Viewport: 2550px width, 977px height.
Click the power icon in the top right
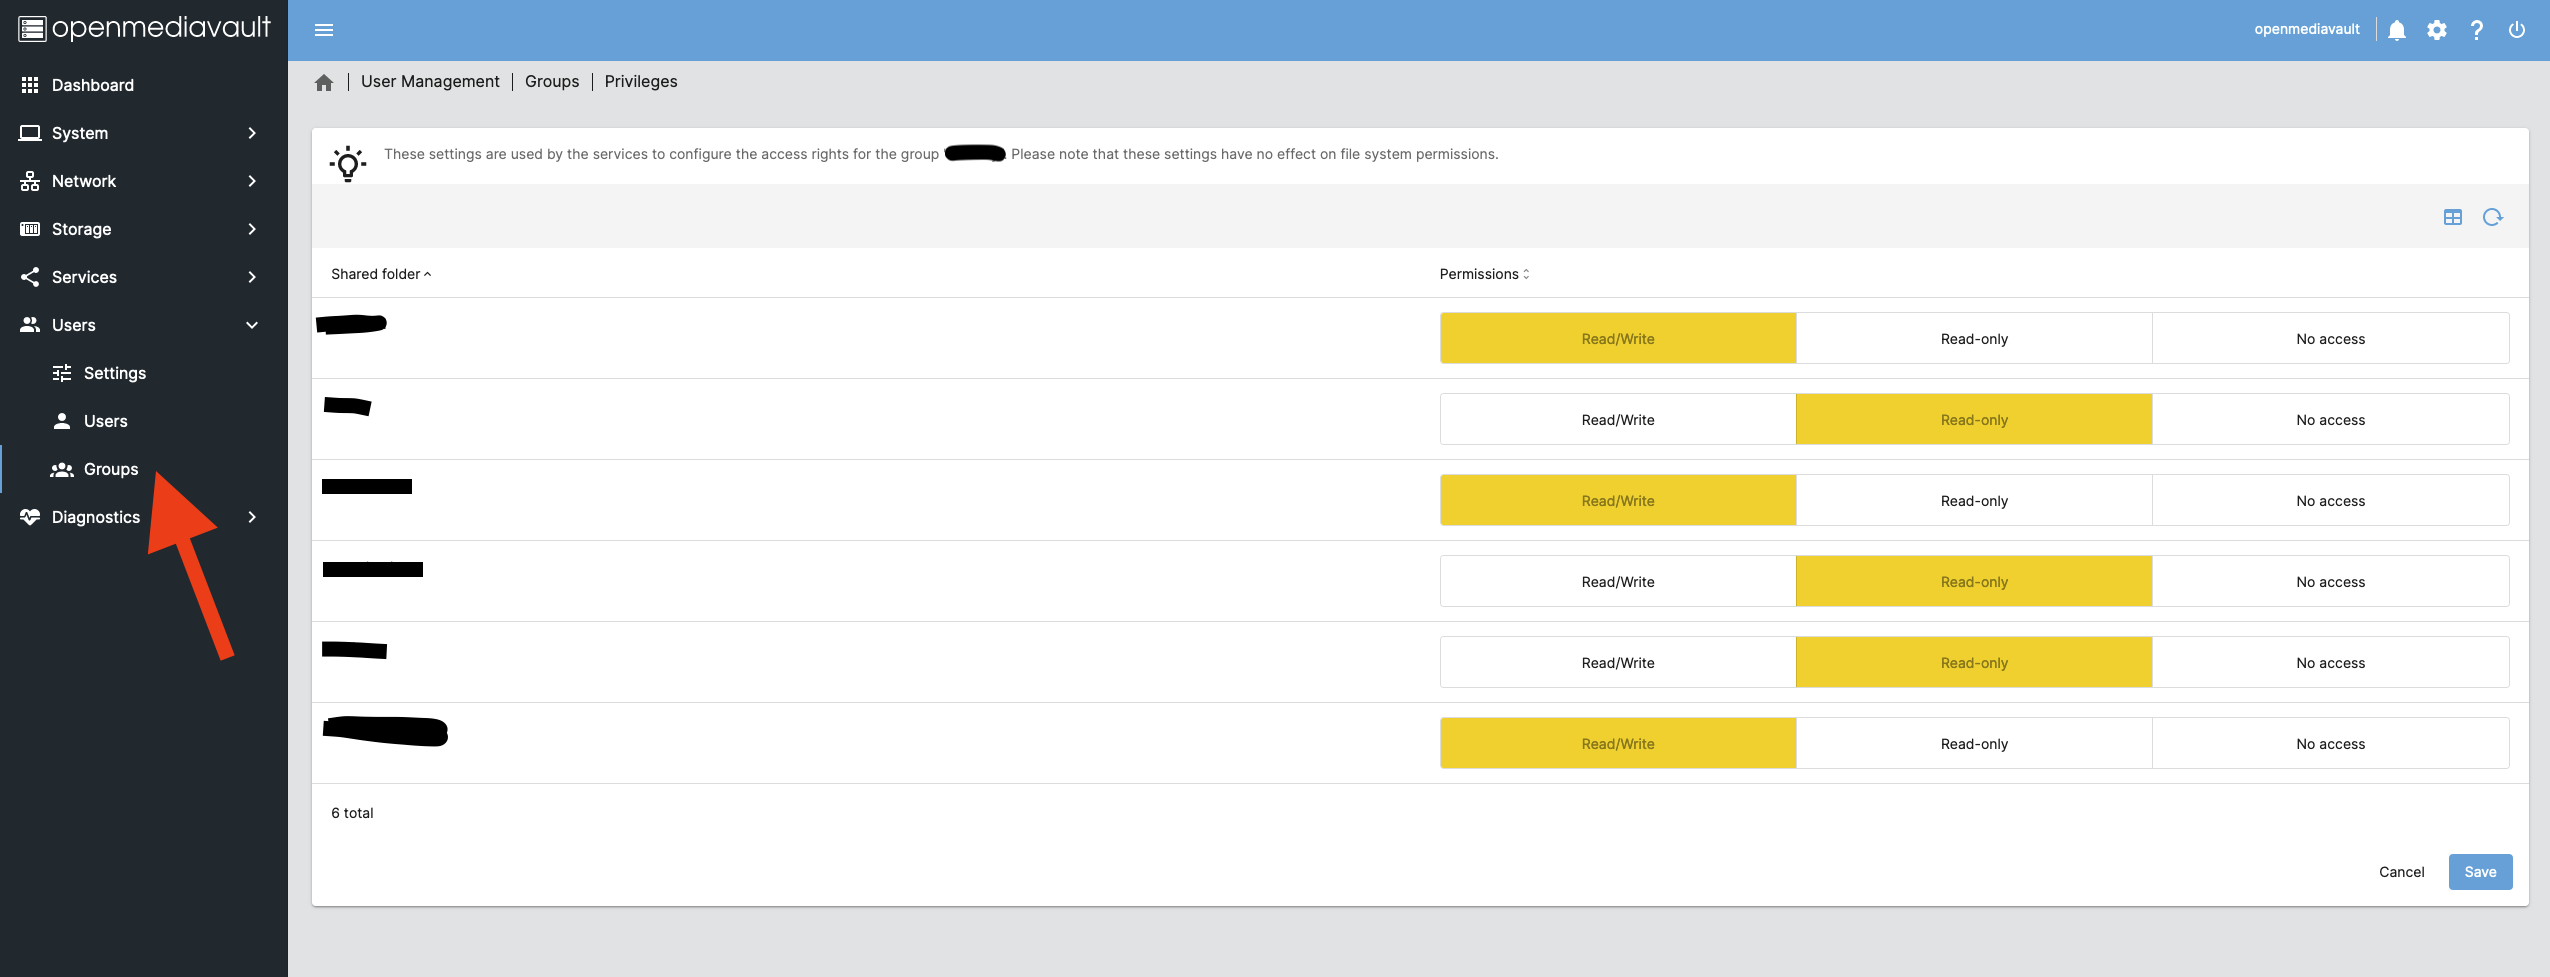tap(2517, 30)
